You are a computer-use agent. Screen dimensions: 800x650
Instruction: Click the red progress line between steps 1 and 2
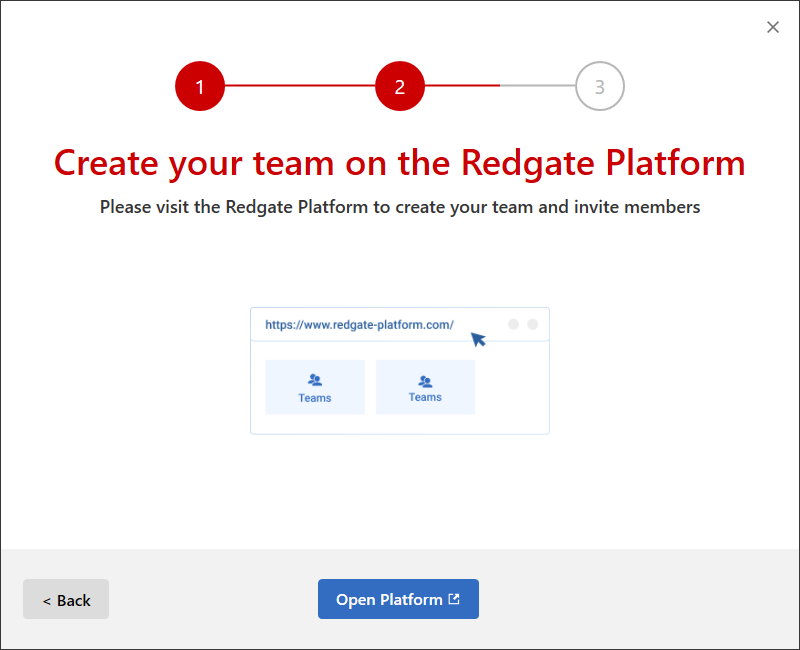coord(300,86)
